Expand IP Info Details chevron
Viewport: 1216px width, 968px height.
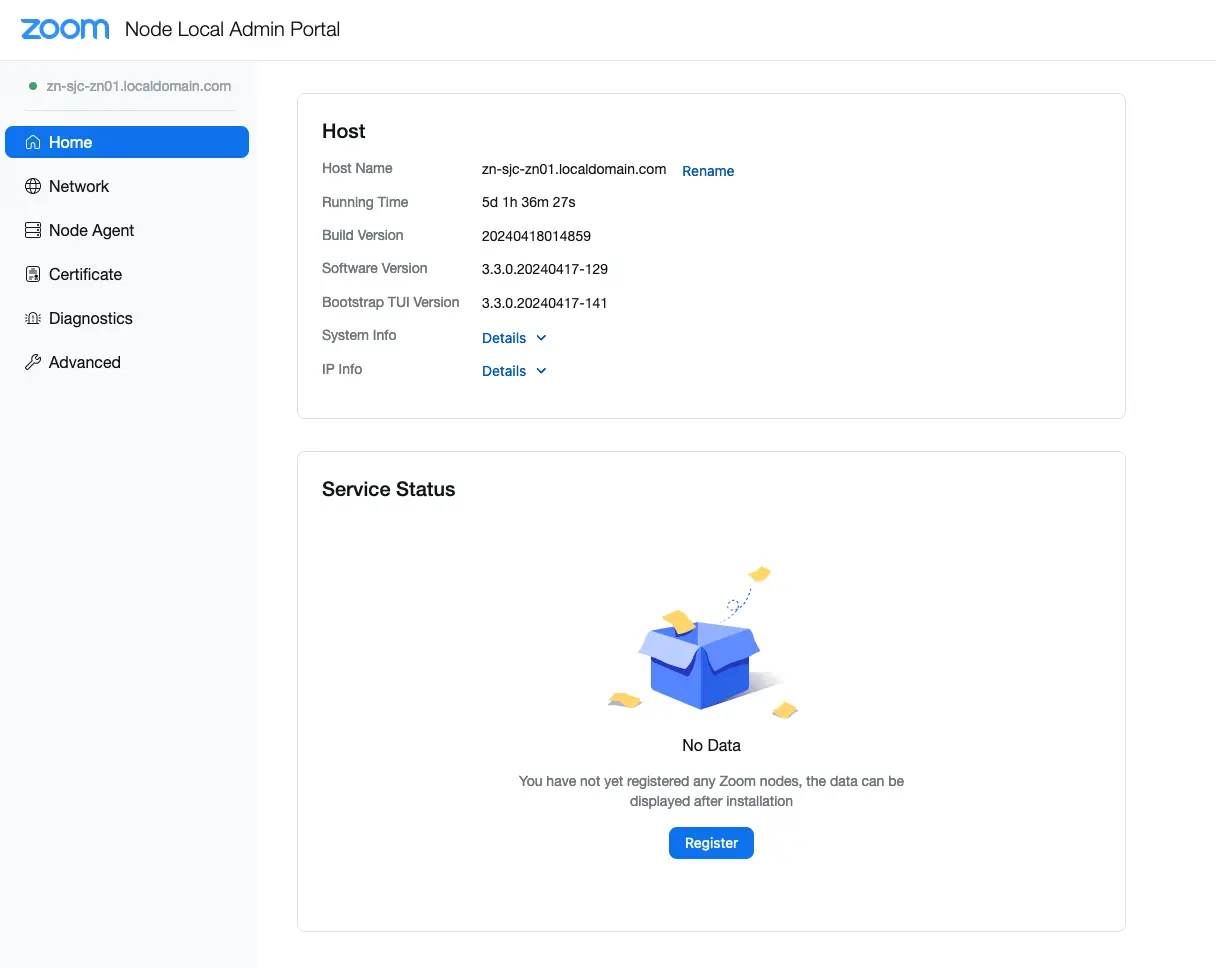click(541, 371)
